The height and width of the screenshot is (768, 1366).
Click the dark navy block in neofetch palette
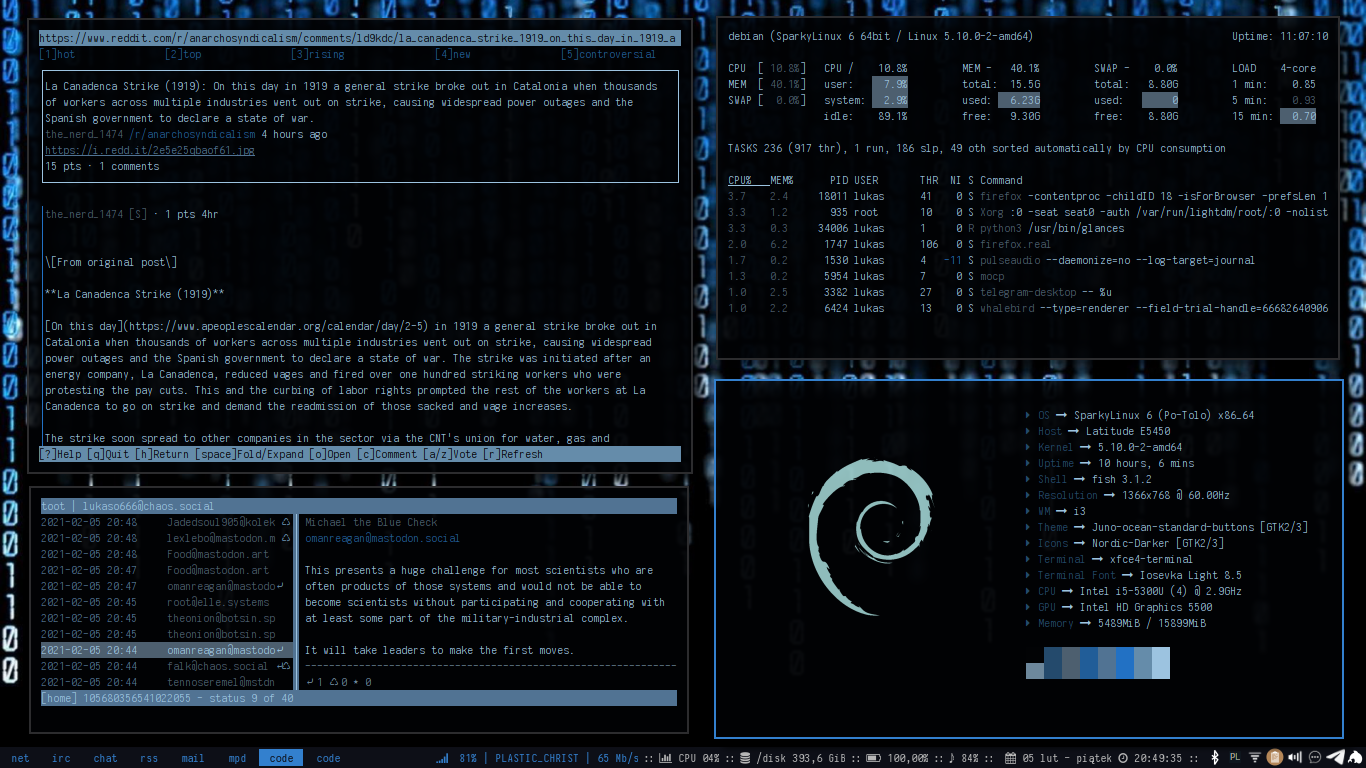(1053, 663)
